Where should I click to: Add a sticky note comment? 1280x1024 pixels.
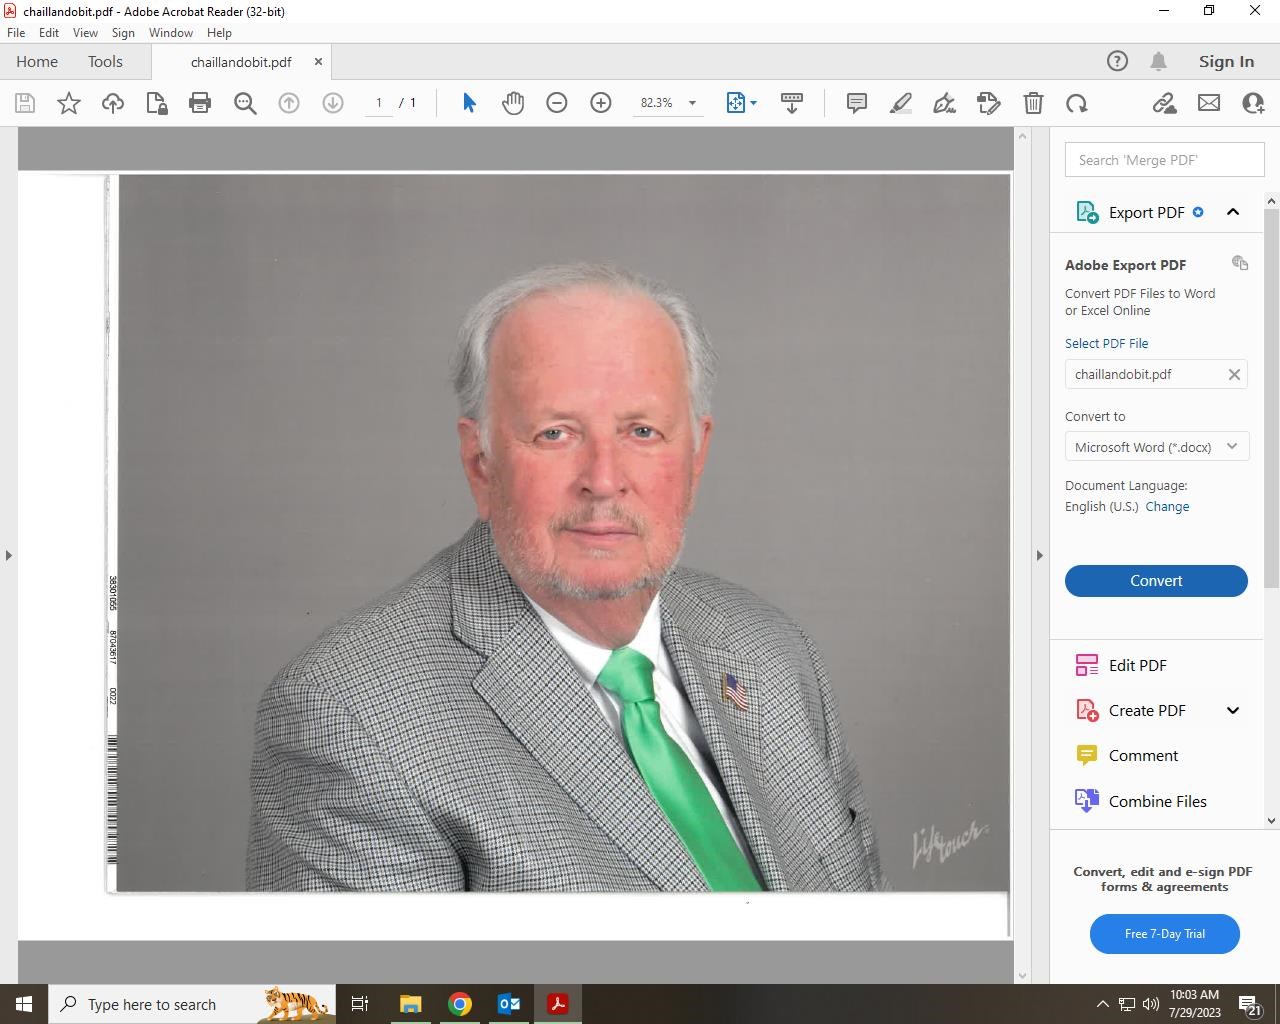(x=857, y=103)
